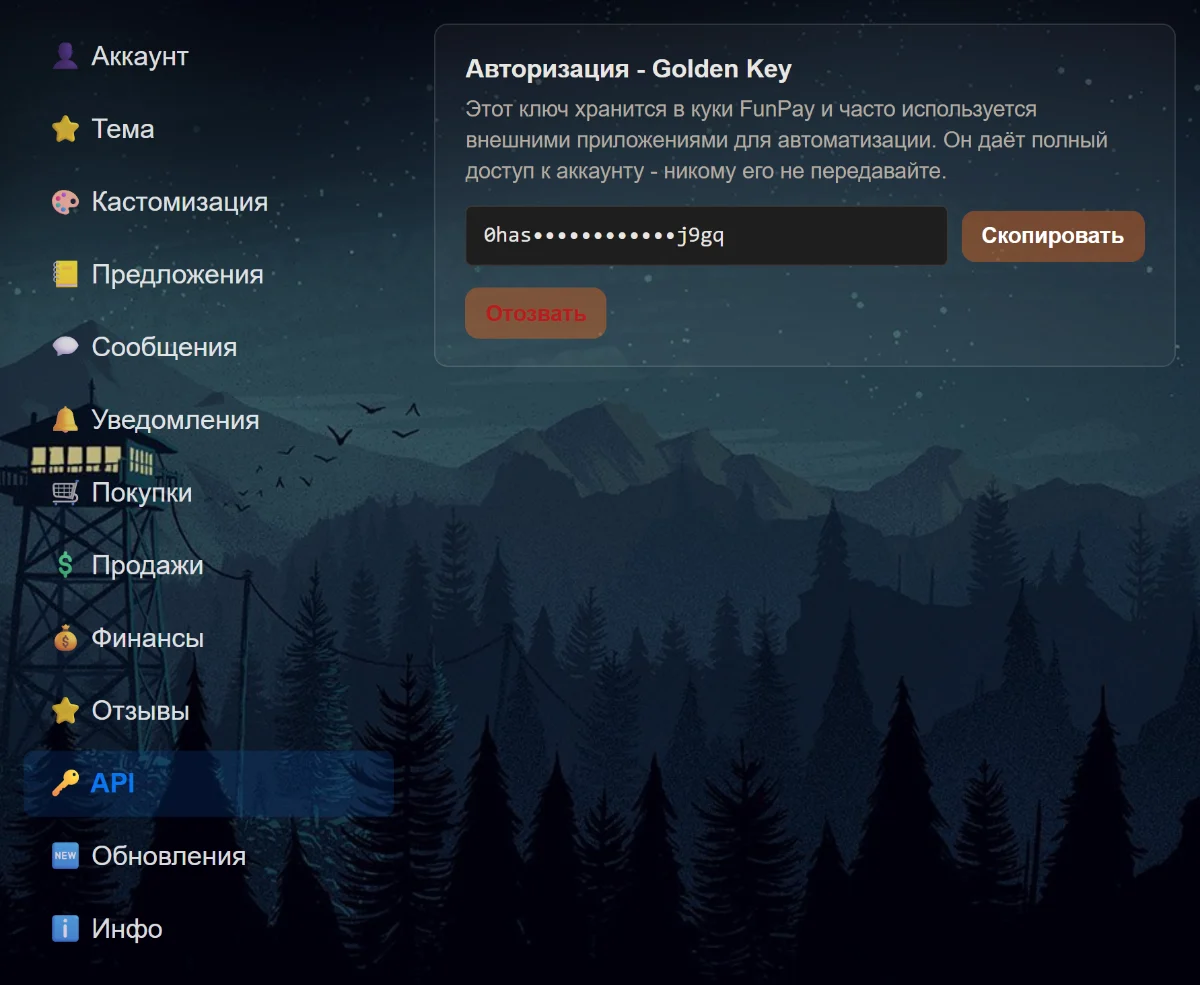This screenshot has width=1200, height=985.
Task: Click the person icon beside Аккаунт
Action: [x=65, y=56]
